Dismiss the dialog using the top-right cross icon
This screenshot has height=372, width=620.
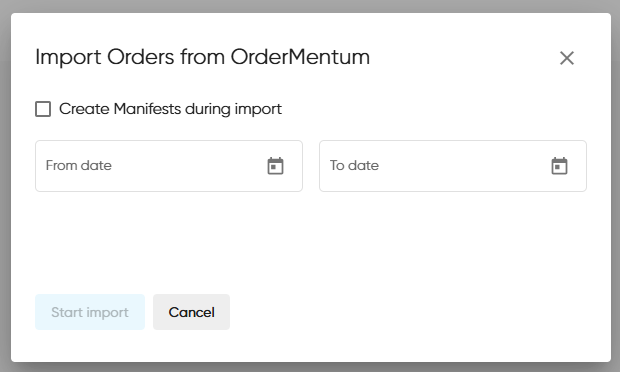[x=567, y=58]
